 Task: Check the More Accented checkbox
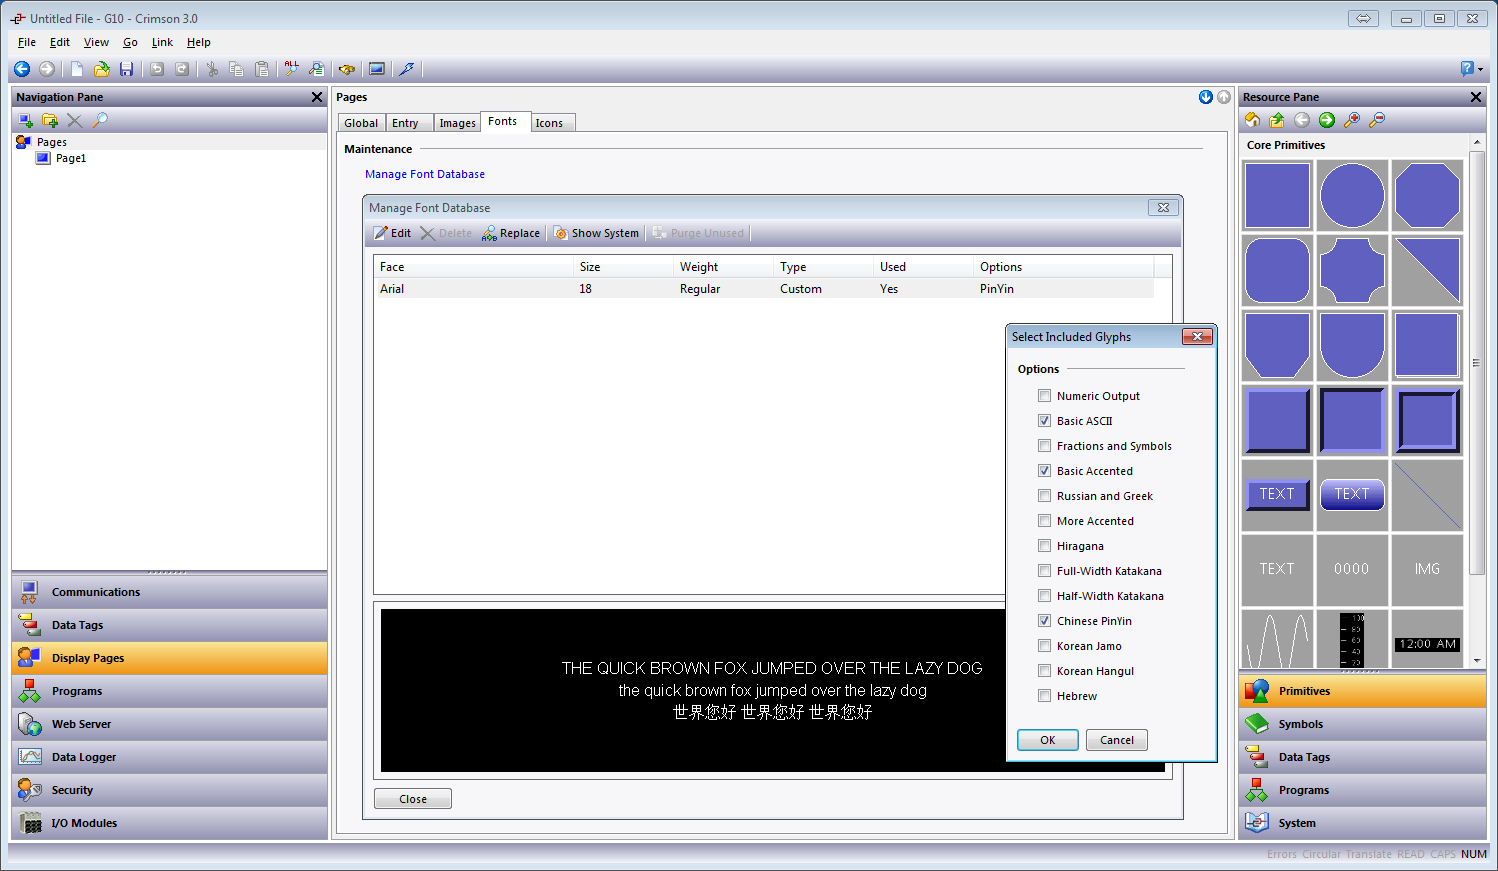point(1044,521)
